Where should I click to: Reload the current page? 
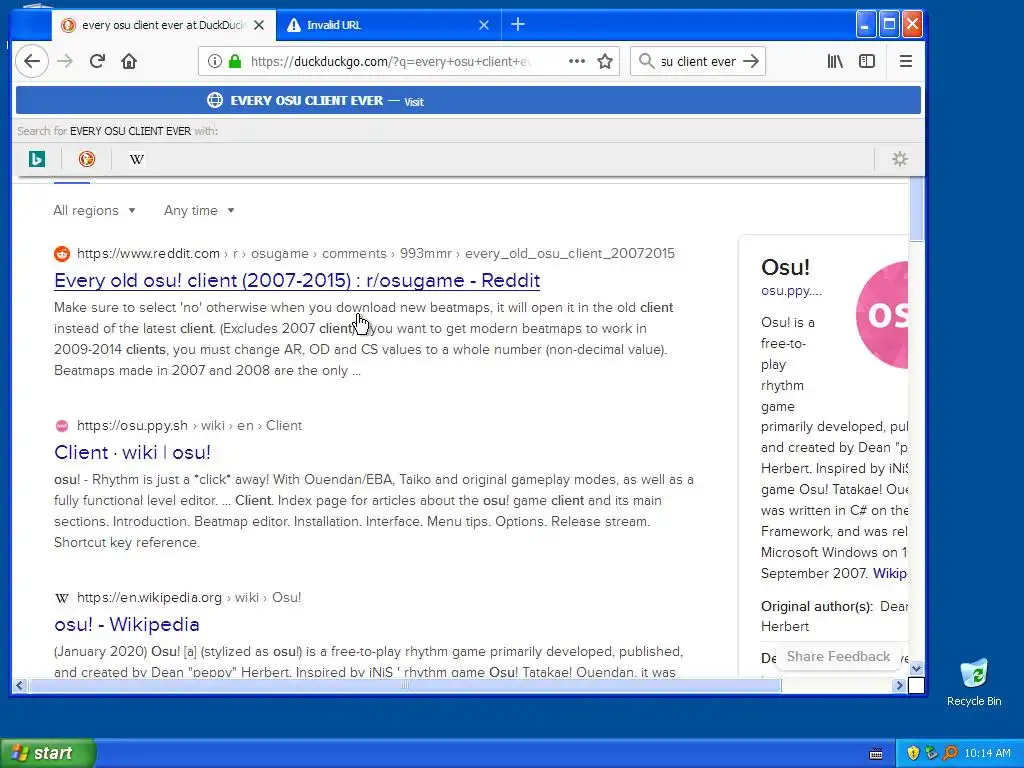[97, 61]
